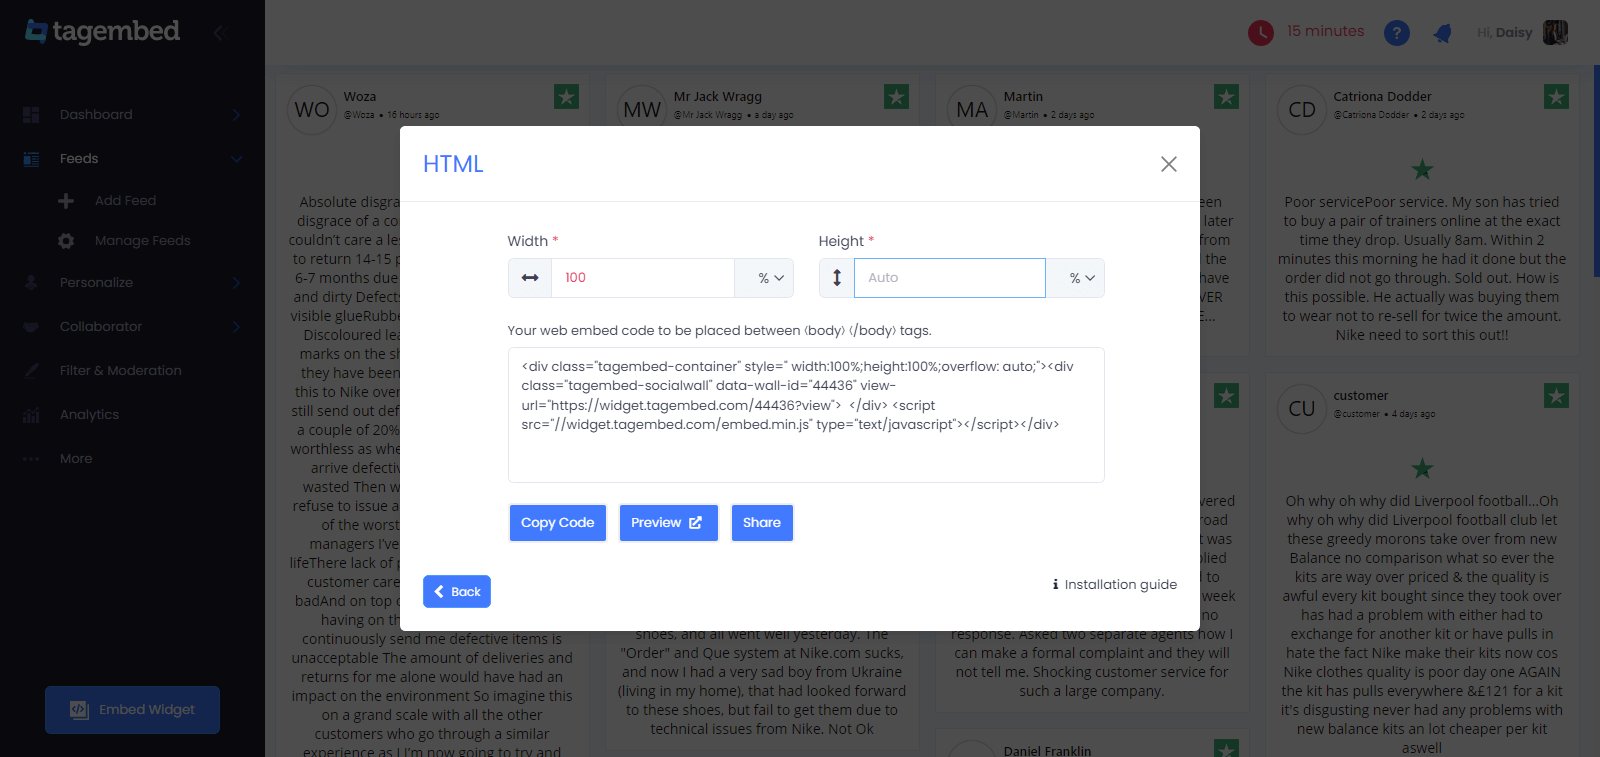Click the Width input field
Screen dimensions: 1600x757
click(643, 278)
